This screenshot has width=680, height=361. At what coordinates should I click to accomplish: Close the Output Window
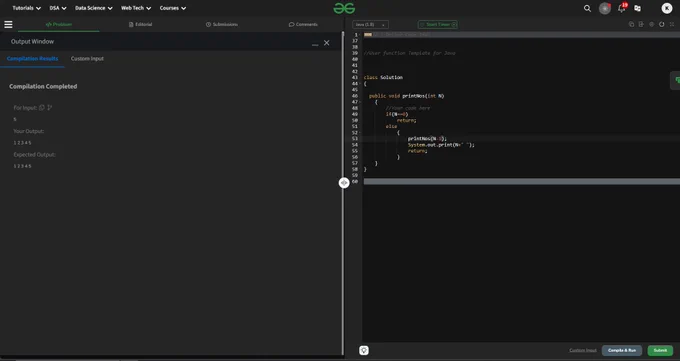[x=327, y=43]
